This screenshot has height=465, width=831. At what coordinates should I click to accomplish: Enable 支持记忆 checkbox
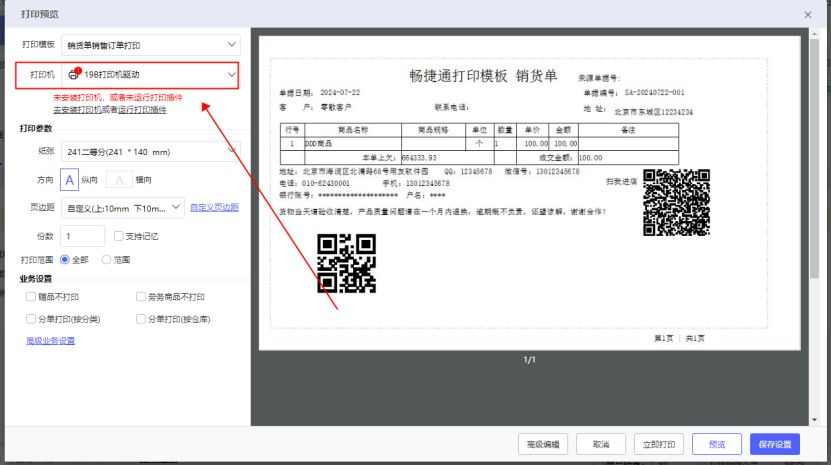pos(119,236)
